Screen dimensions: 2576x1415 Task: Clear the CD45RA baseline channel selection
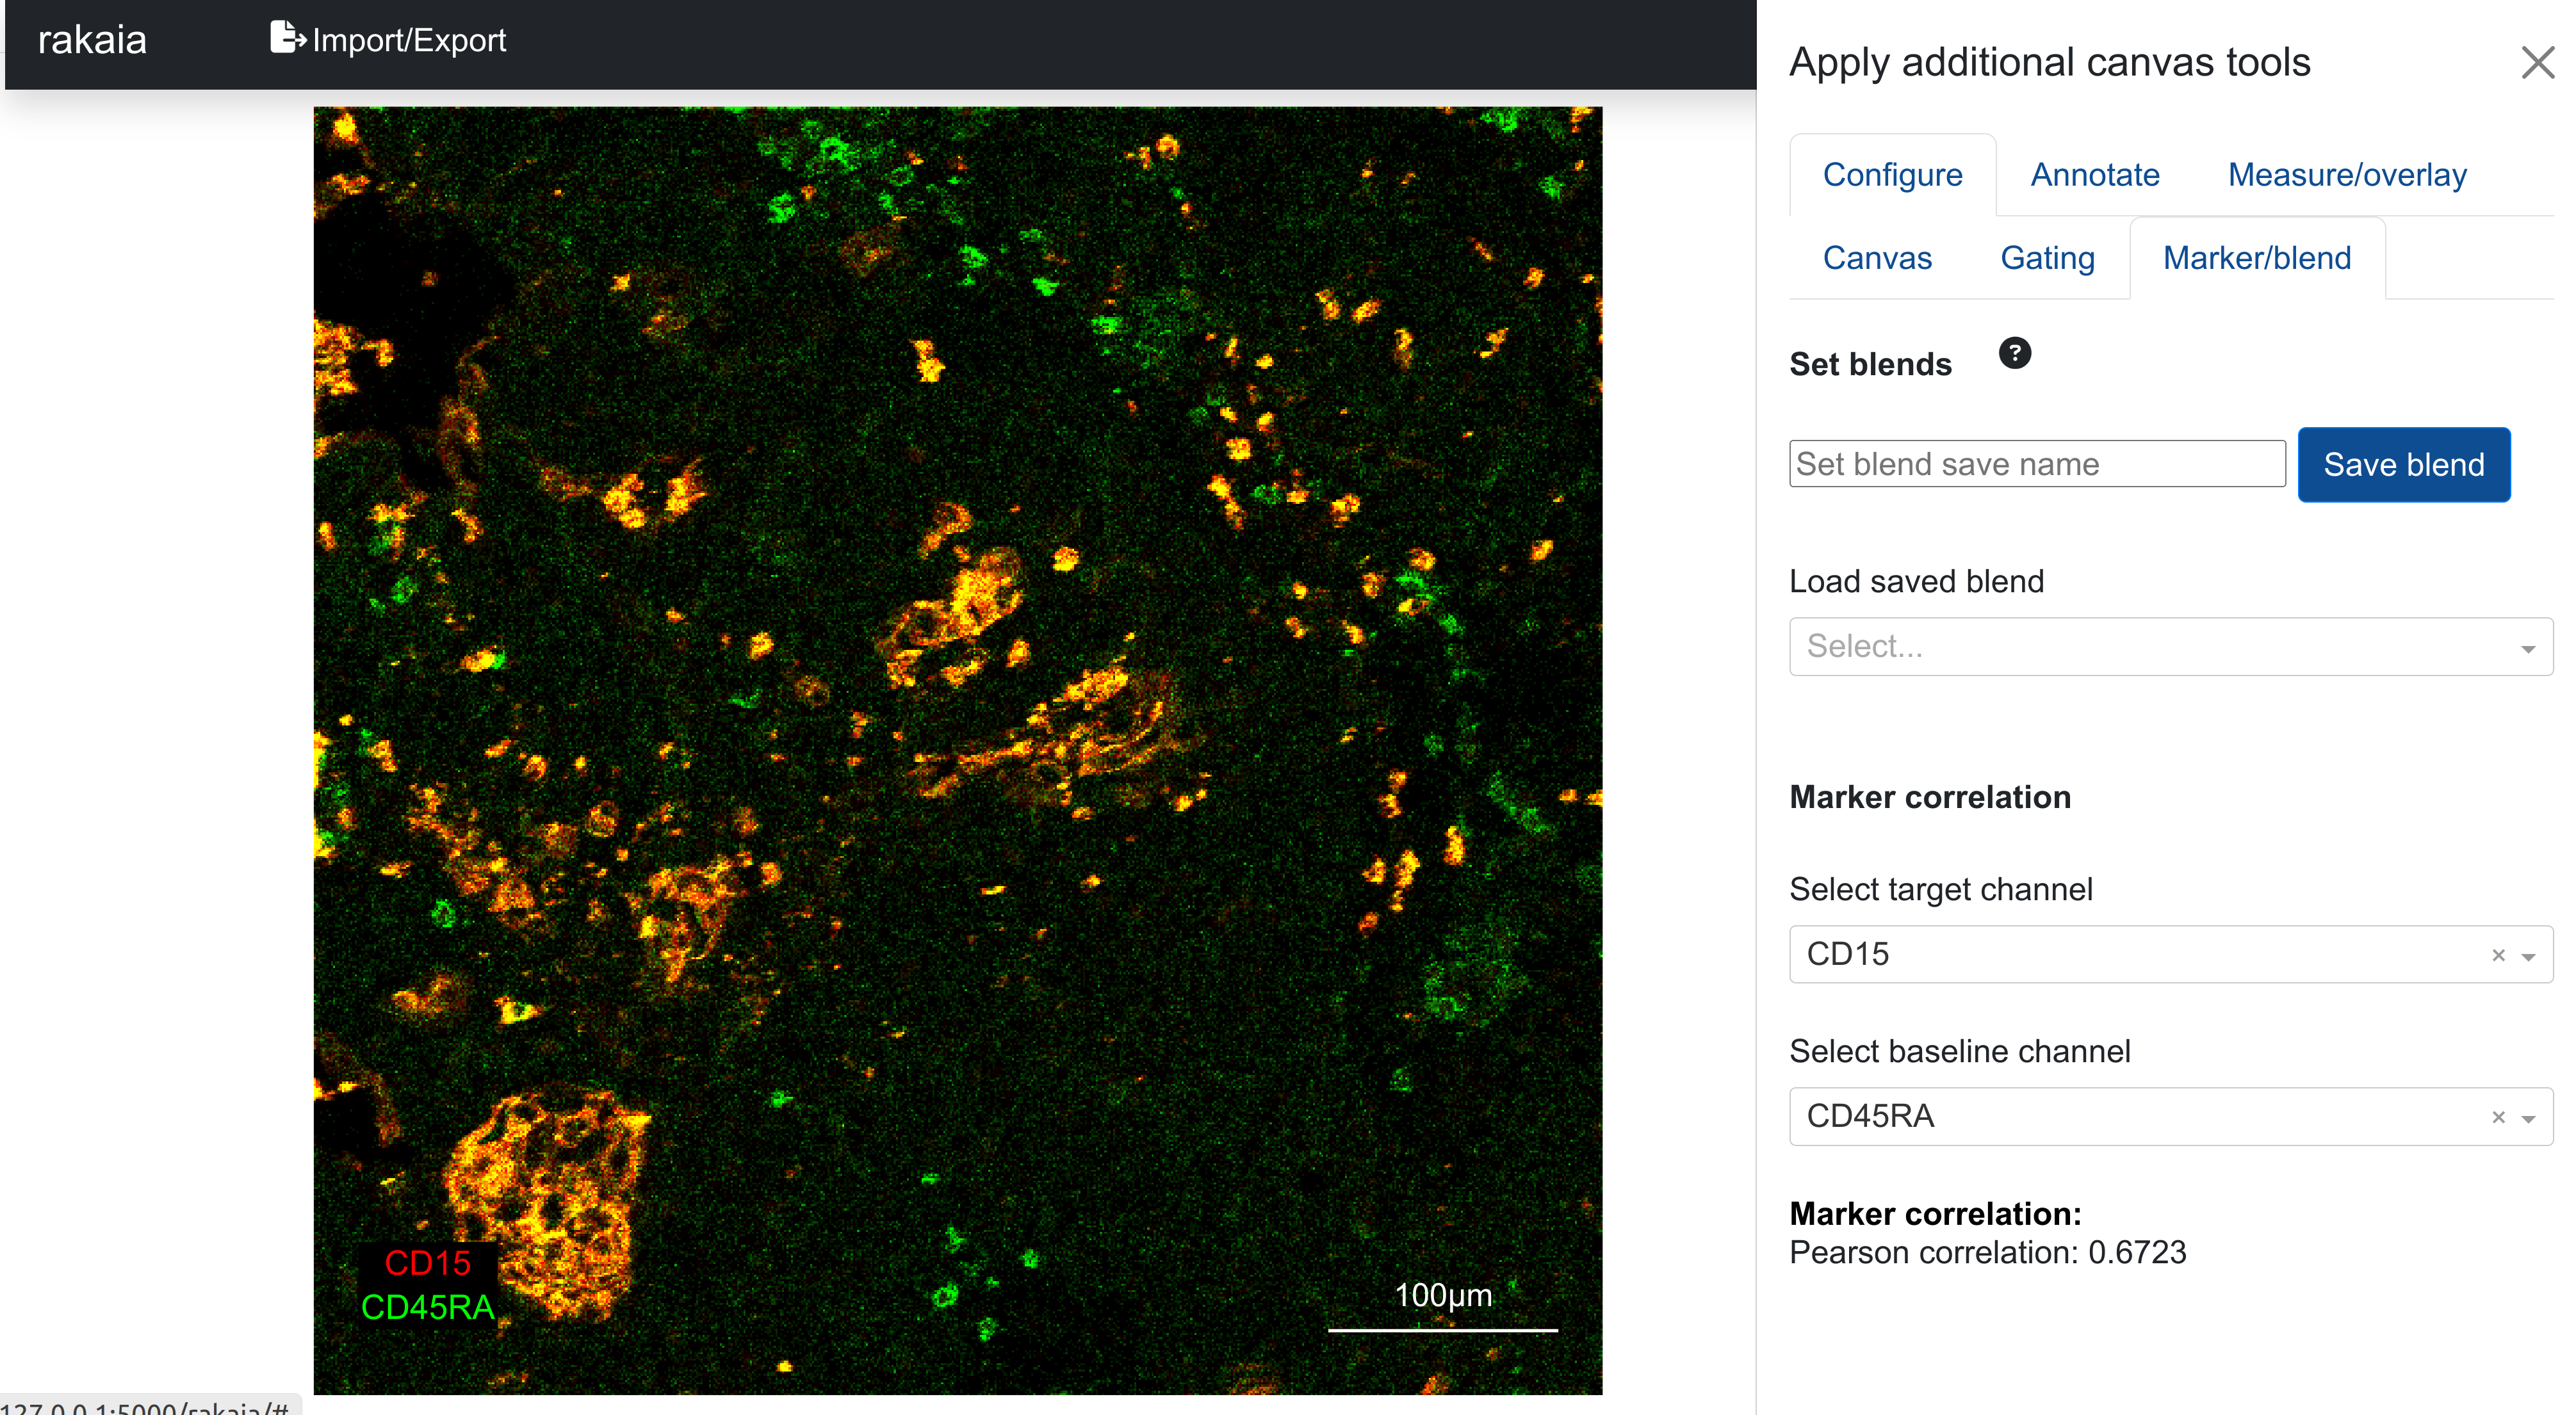click(2498, 1117)
